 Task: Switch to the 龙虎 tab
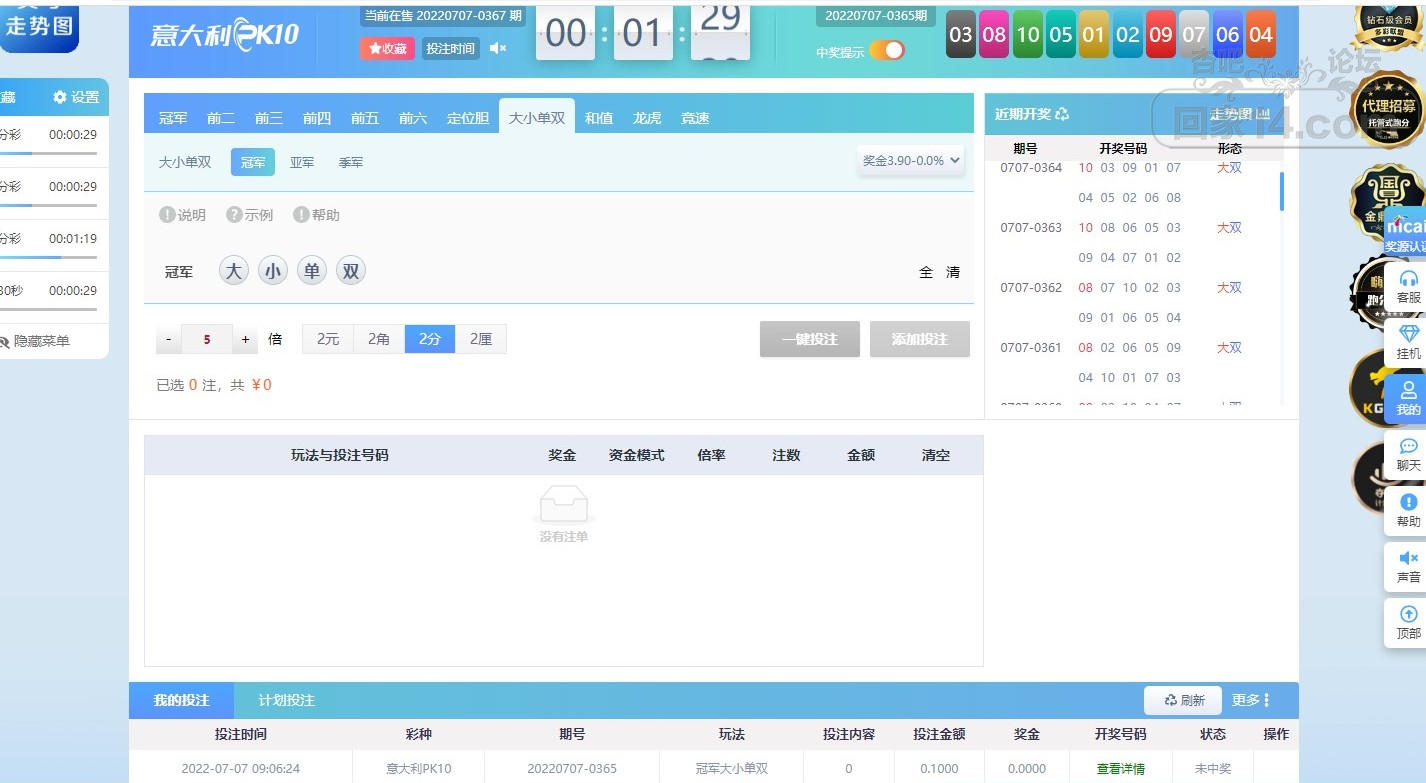(x=647, y=118)
